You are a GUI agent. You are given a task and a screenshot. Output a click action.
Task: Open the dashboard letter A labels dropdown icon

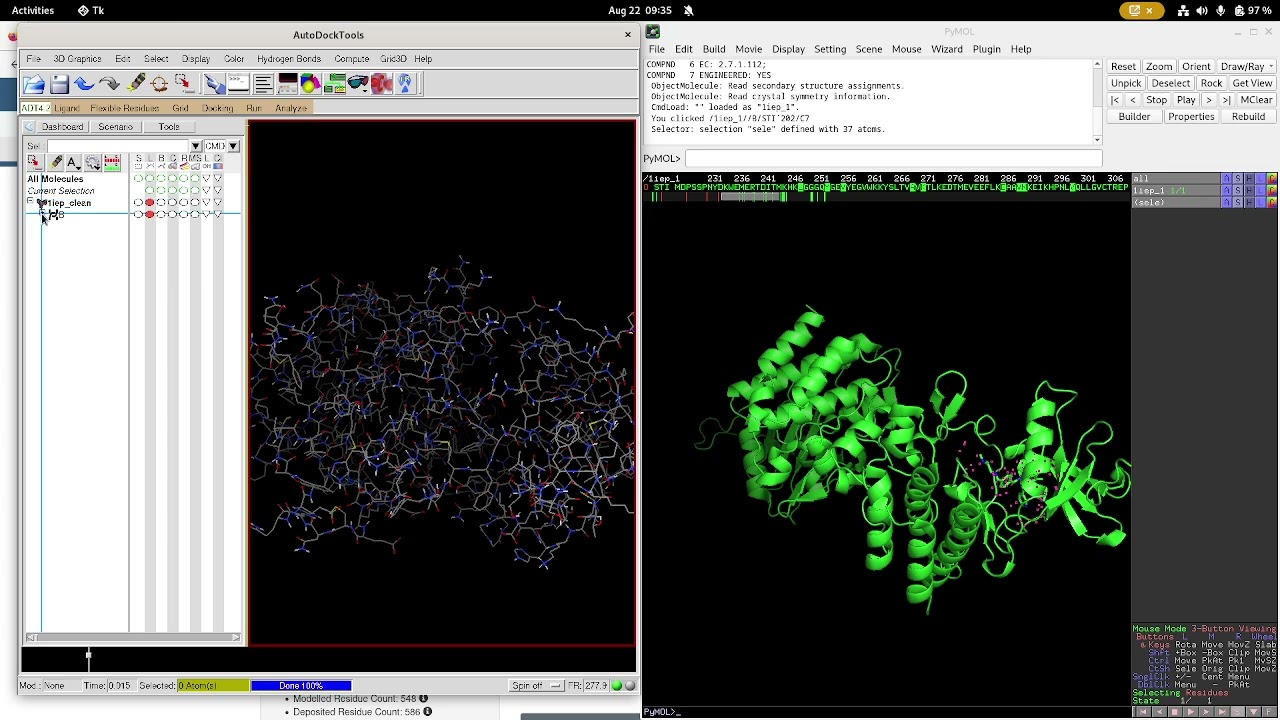(x=73, y=162)
